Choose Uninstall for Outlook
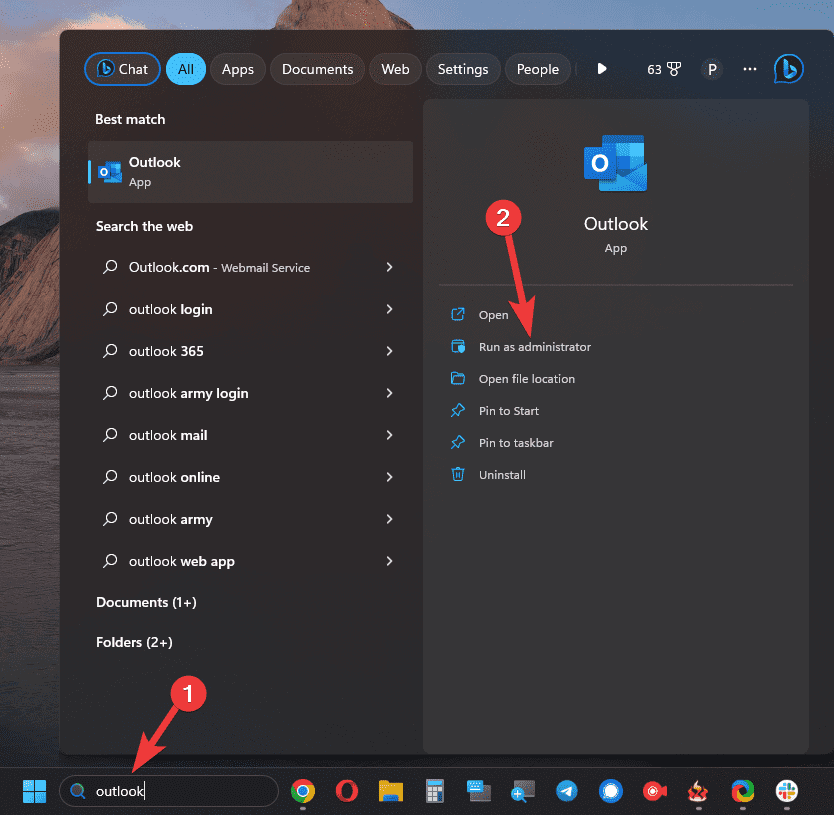Viewport: 834px width, 815px height. (502, 475)
